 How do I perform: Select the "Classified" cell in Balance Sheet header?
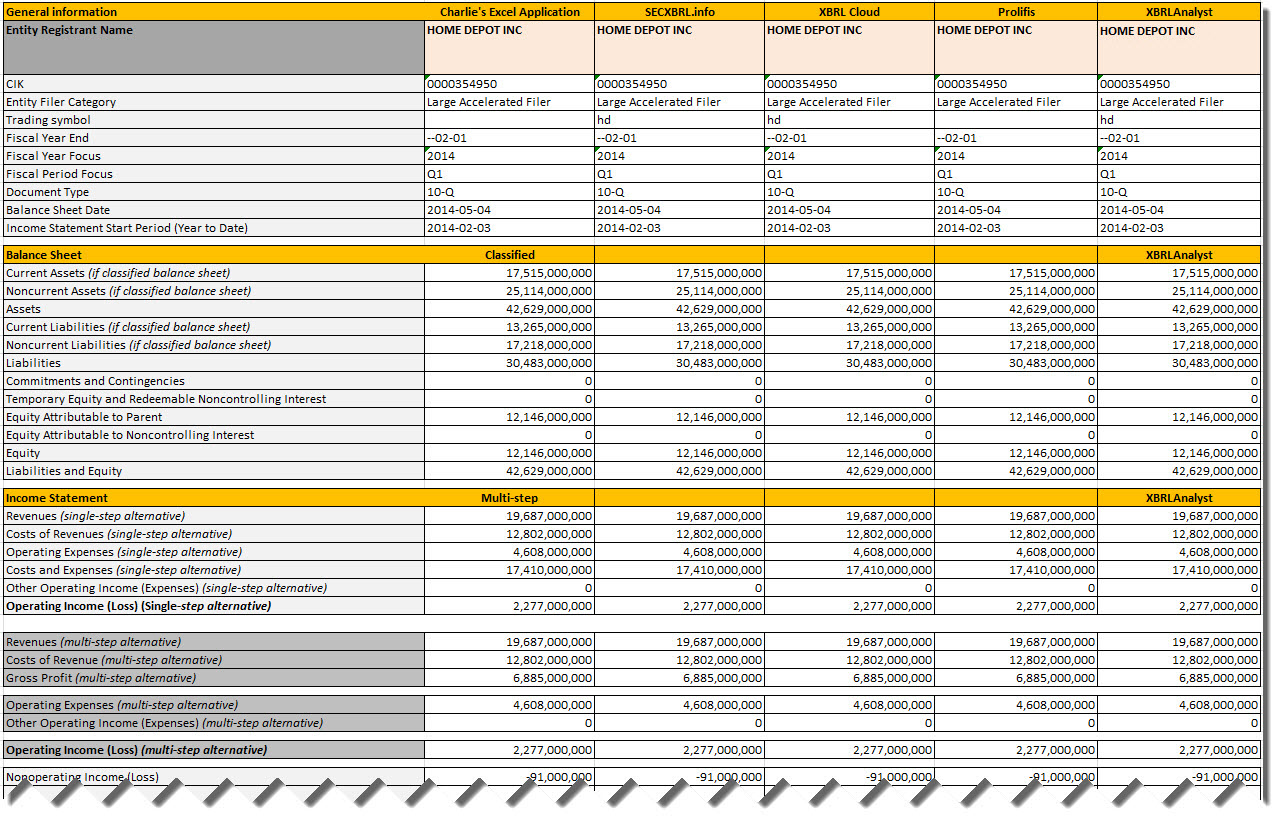click(x=510, y=255)
